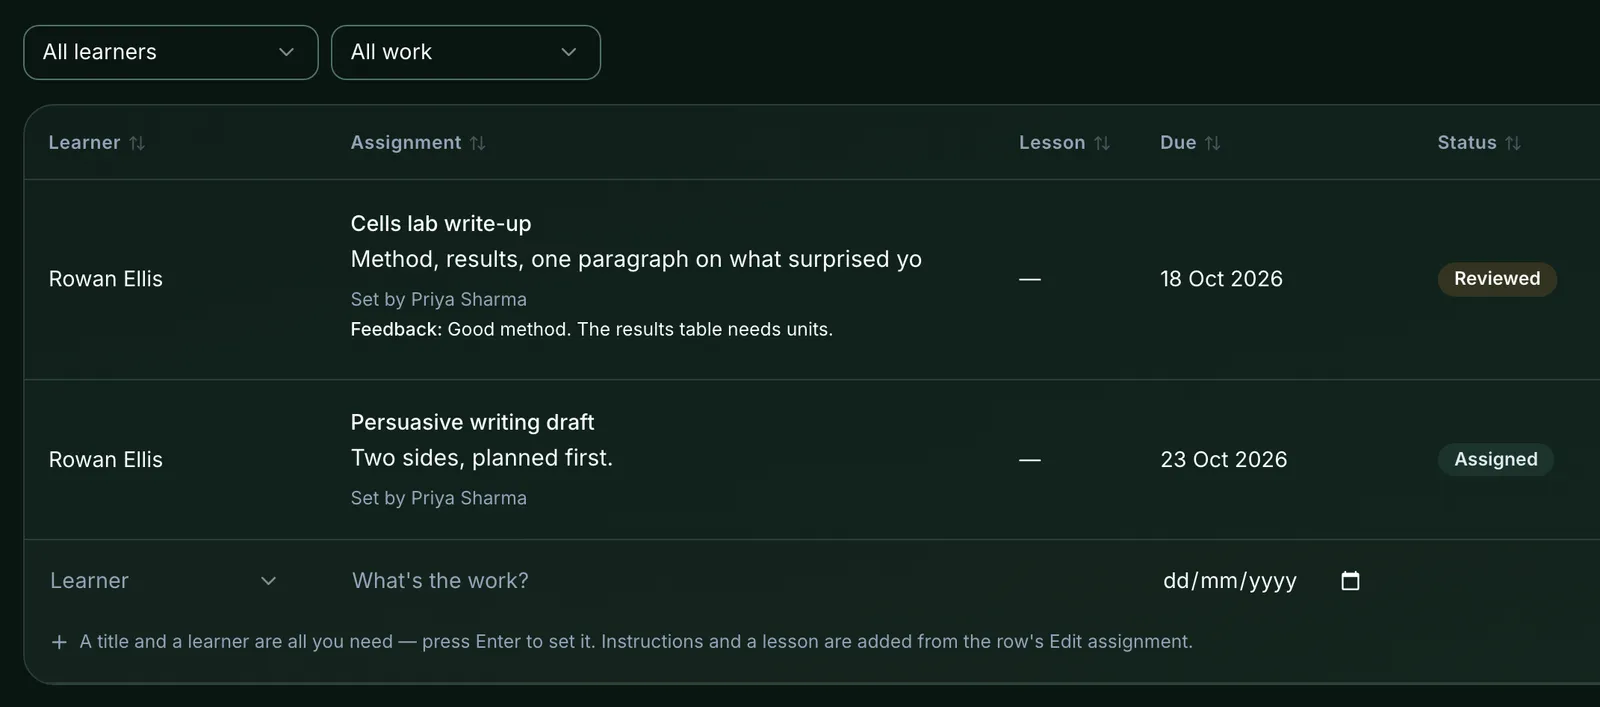
Task: Sort table by Status arrows icon
Action: [x=1513, y=143]
